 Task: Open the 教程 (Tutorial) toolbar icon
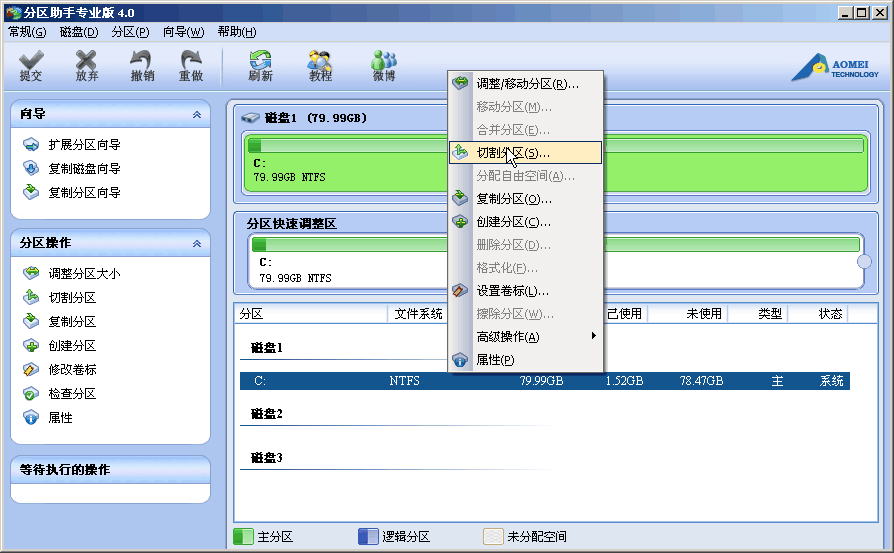320,66
